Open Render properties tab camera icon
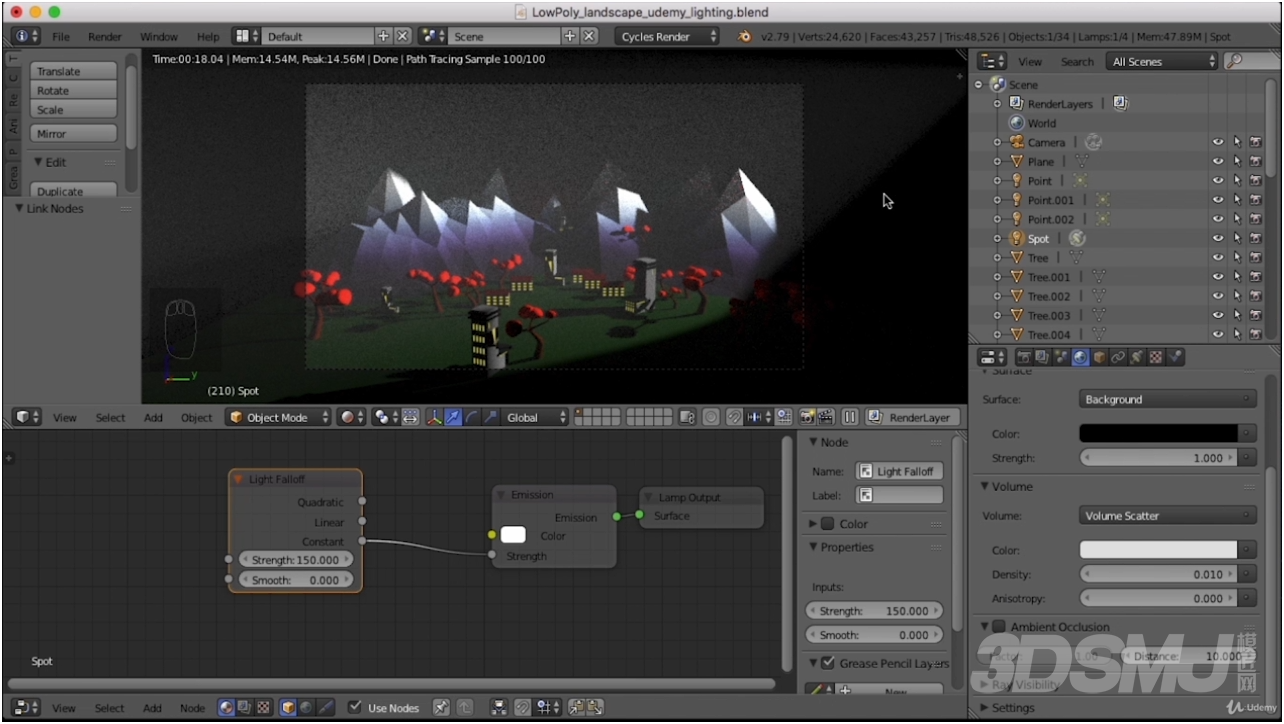The width and height of the screenshot is (1284, 724). 1024,357
